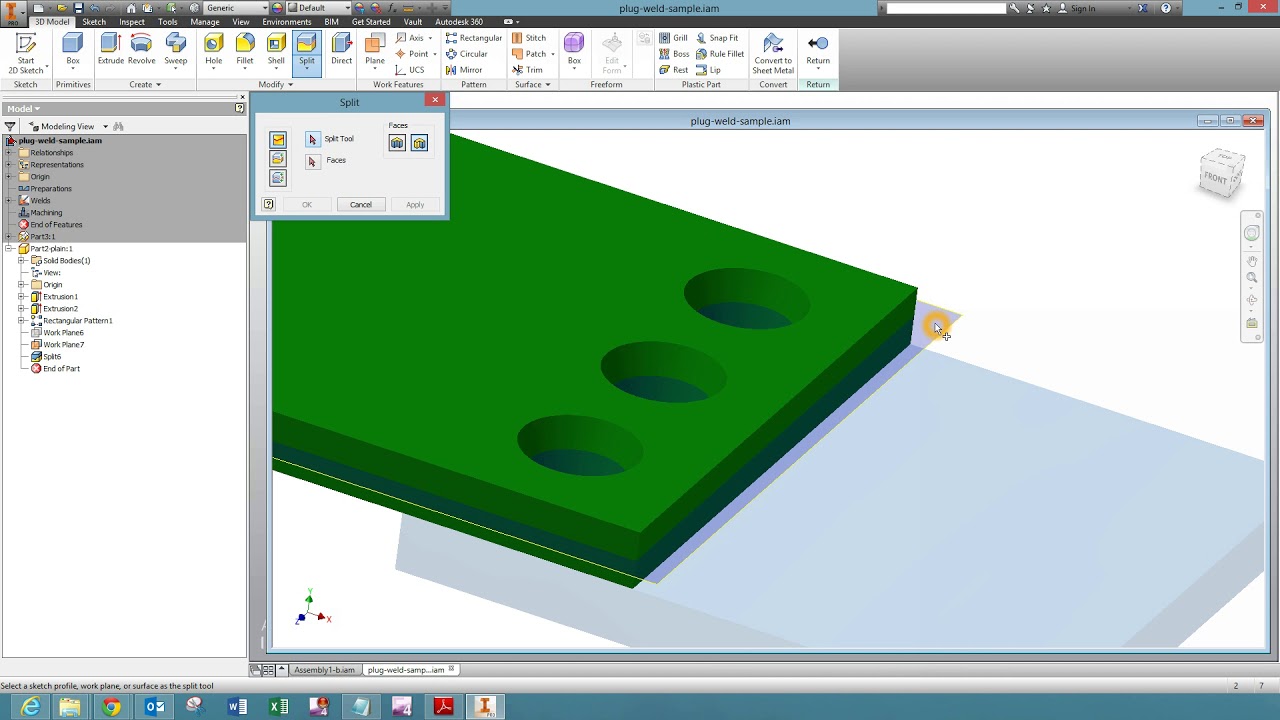Select the Rectangular pattern tool
The image size is (1280, 720).
tap(474, 38)
